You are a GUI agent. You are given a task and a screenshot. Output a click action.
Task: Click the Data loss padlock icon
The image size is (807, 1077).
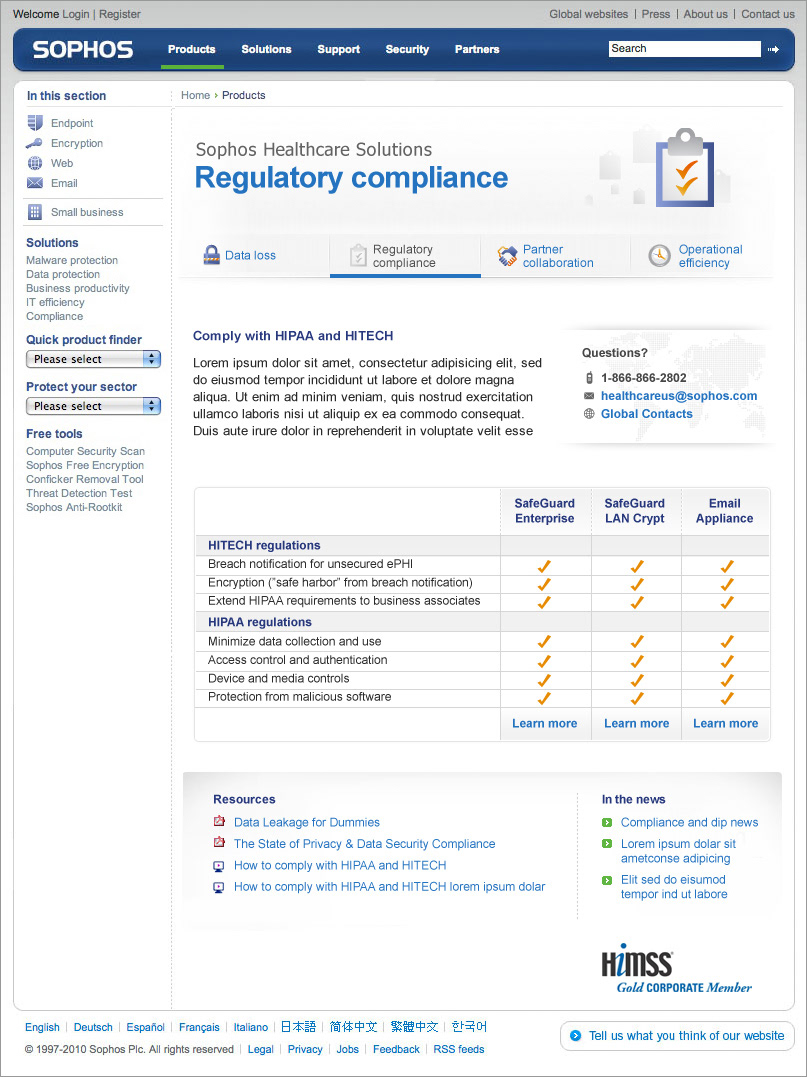click(211, 255)
